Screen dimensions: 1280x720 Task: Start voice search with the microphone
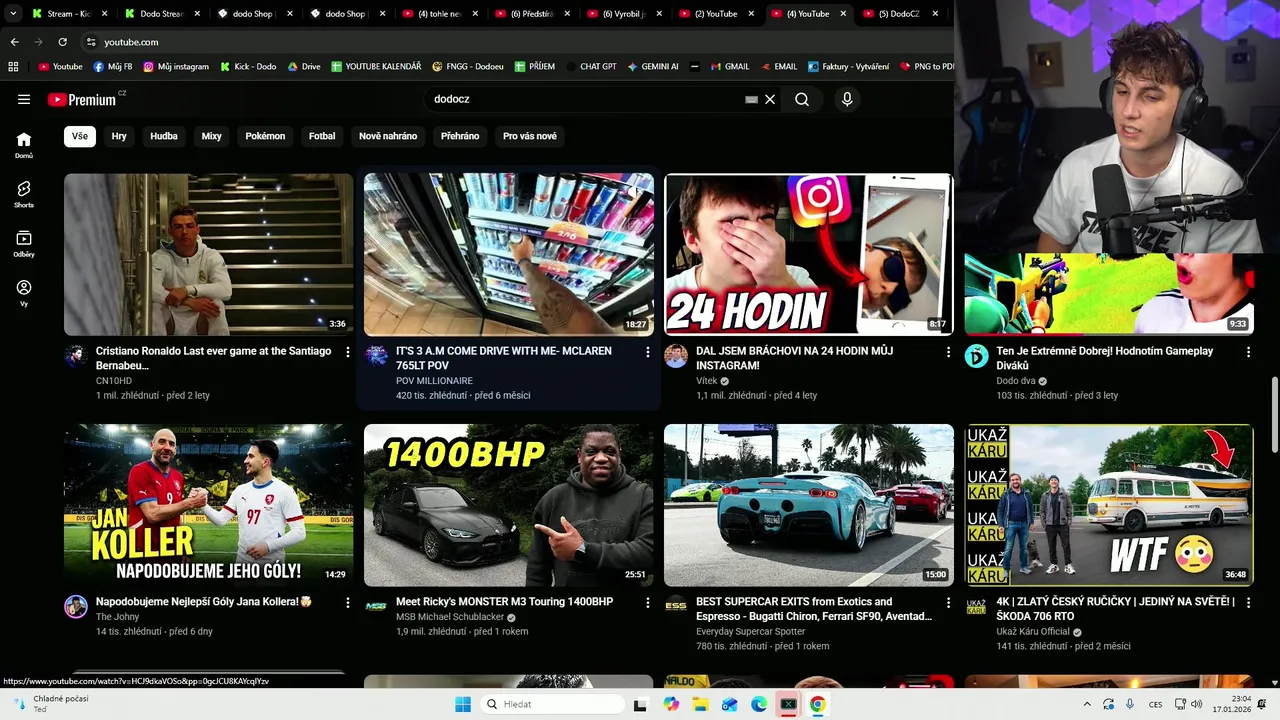pos(847,99)
